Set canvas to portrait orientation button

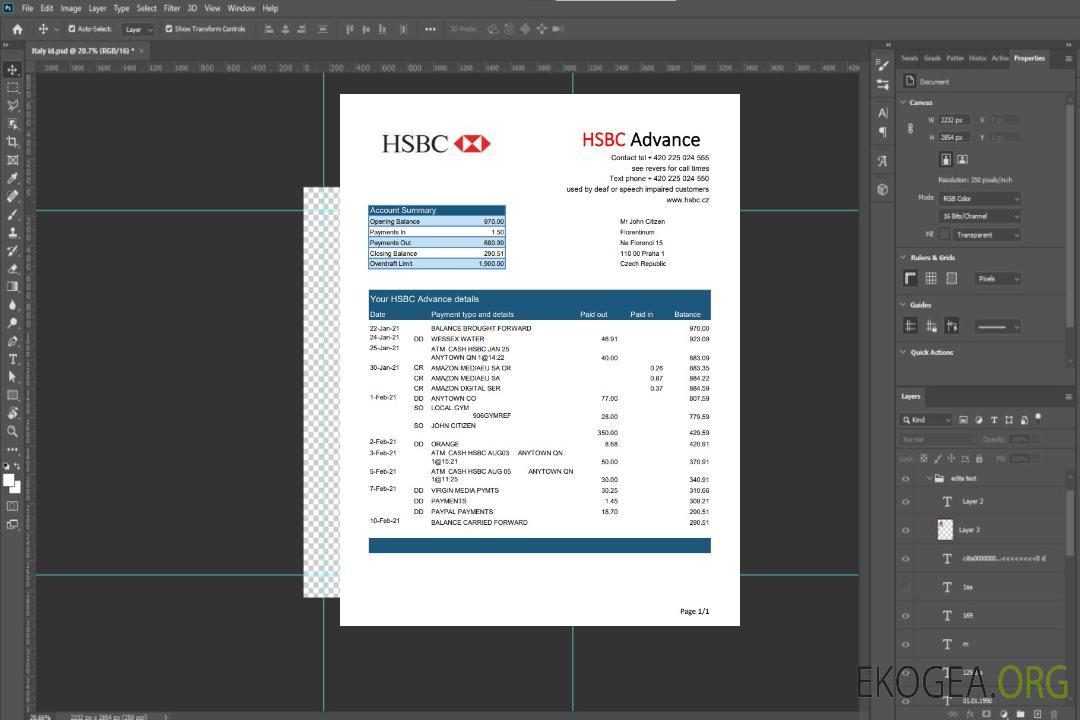pos(946,159)
